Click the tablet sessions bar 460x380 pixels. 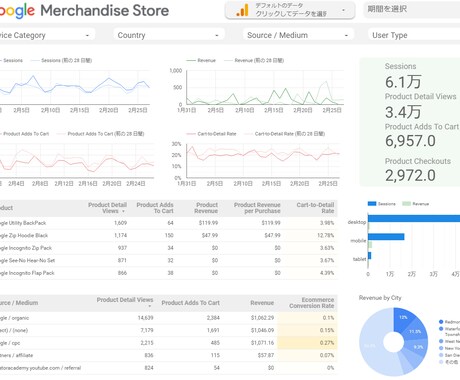click(x=369, y=256)
